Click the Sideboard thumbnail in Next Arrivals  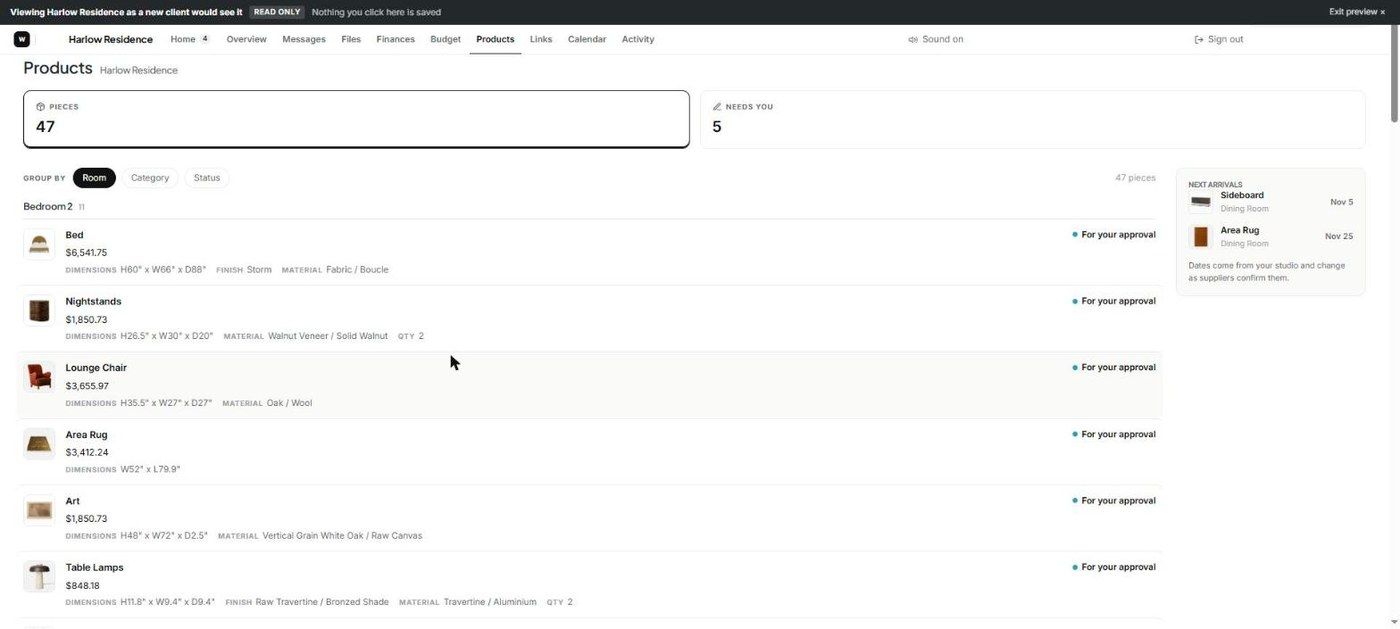1200,202
